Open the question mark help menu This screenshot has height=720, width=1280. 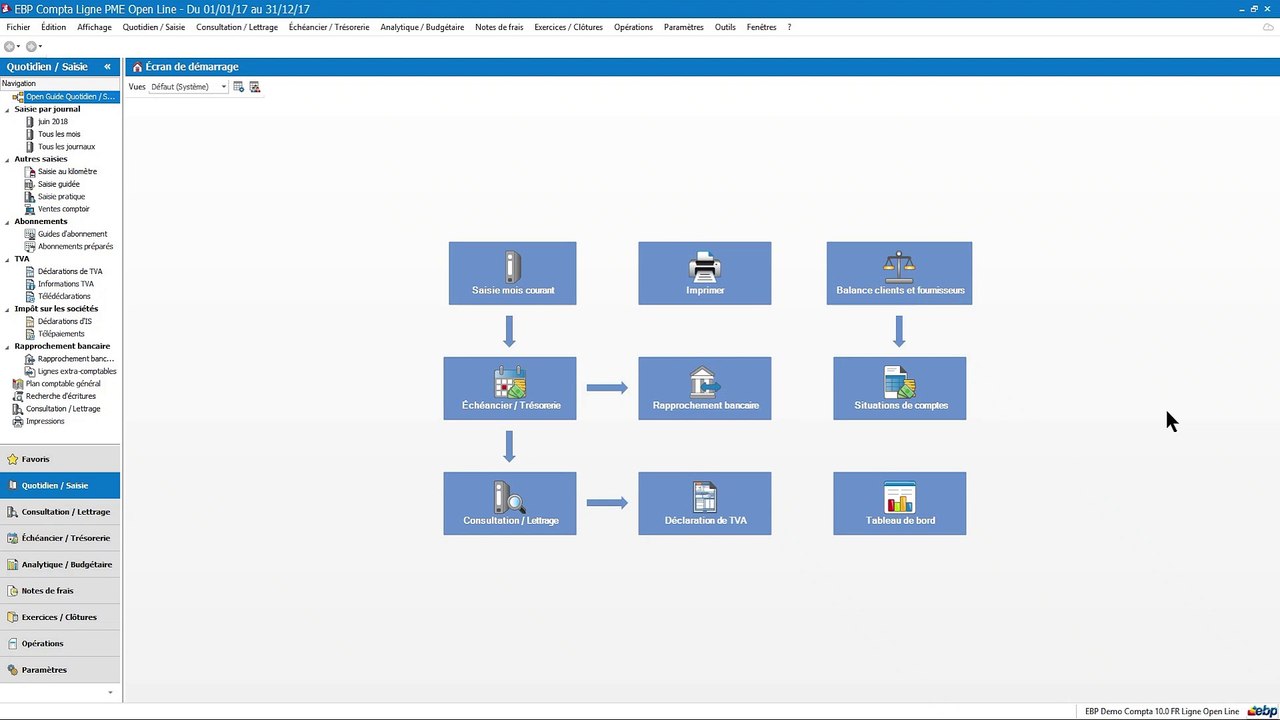click(789, 27)
